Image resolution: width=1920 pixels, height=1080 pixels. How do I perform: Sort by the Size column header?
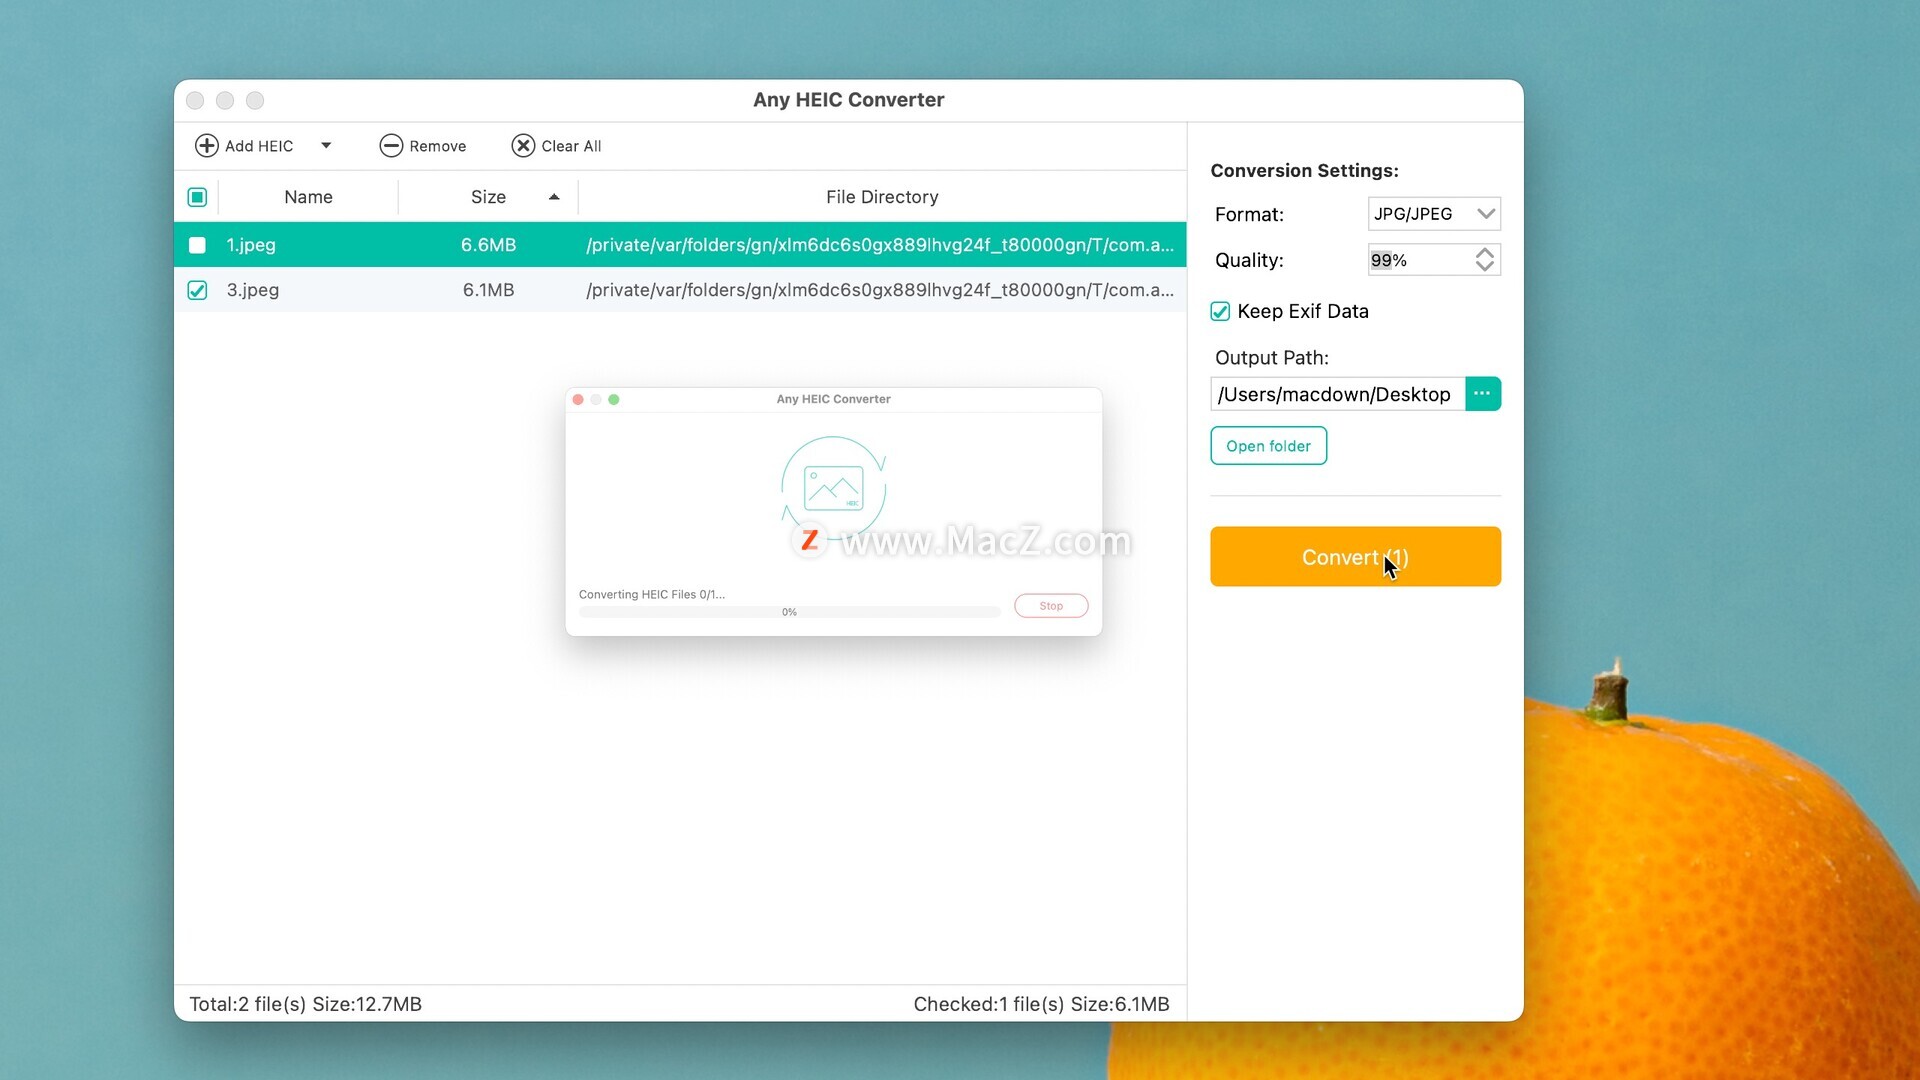point(488,197)
